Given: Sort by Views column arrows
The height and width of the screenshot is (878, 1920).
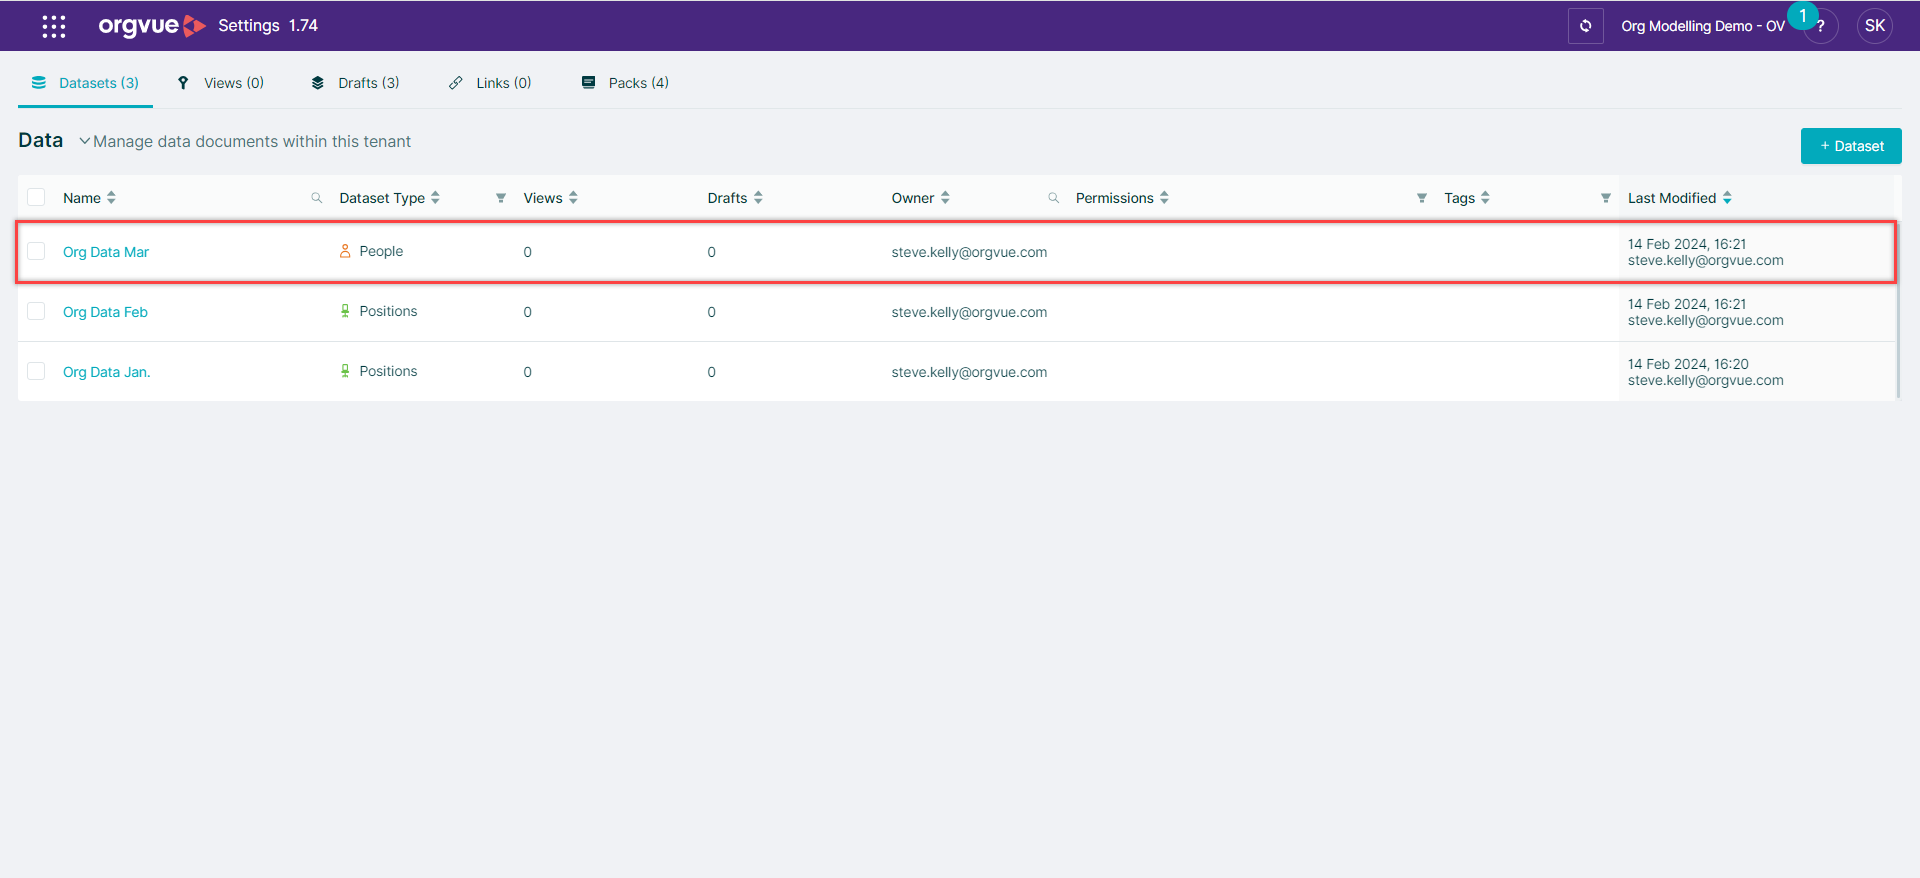Looking at the screenshot, I should click(x=573, y=198).
